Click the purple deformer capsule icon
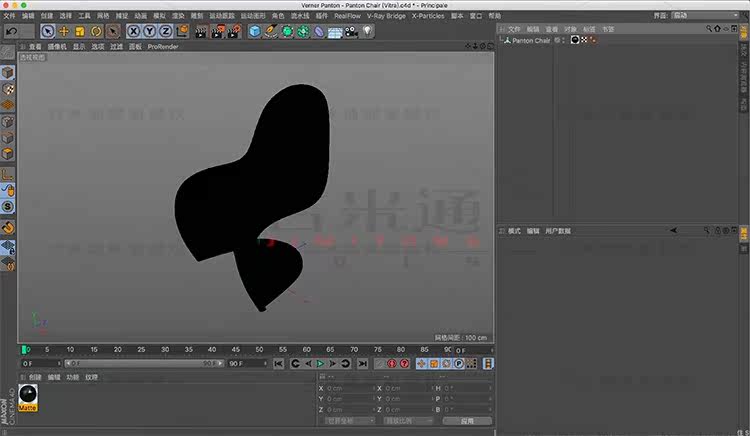This screenshot has width=750, height=436. click(319, 32)
